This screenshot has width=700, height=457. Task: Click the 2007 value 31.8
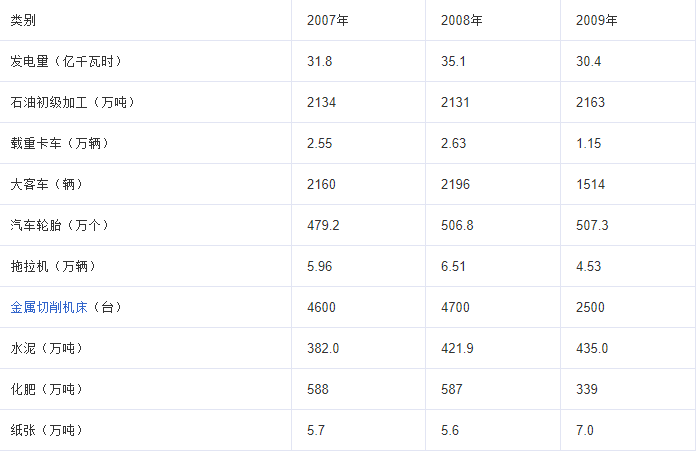pos(320,61)
